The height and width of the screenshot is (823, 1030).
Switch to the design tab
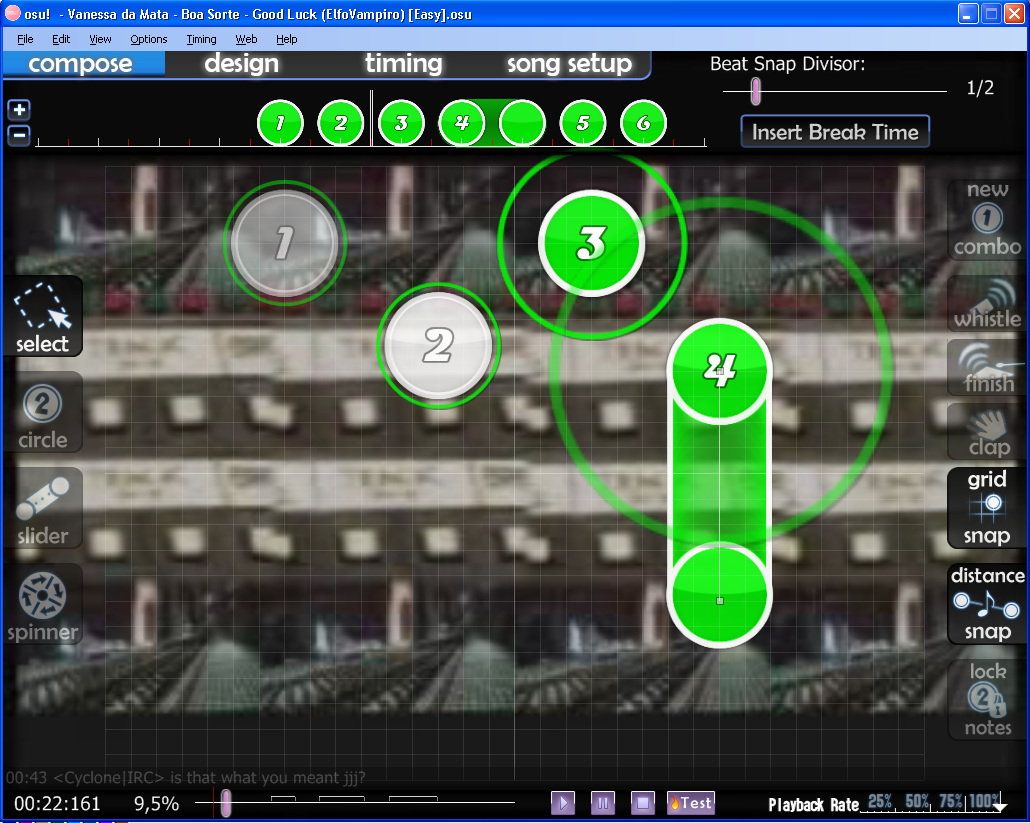tap(242, 64)
